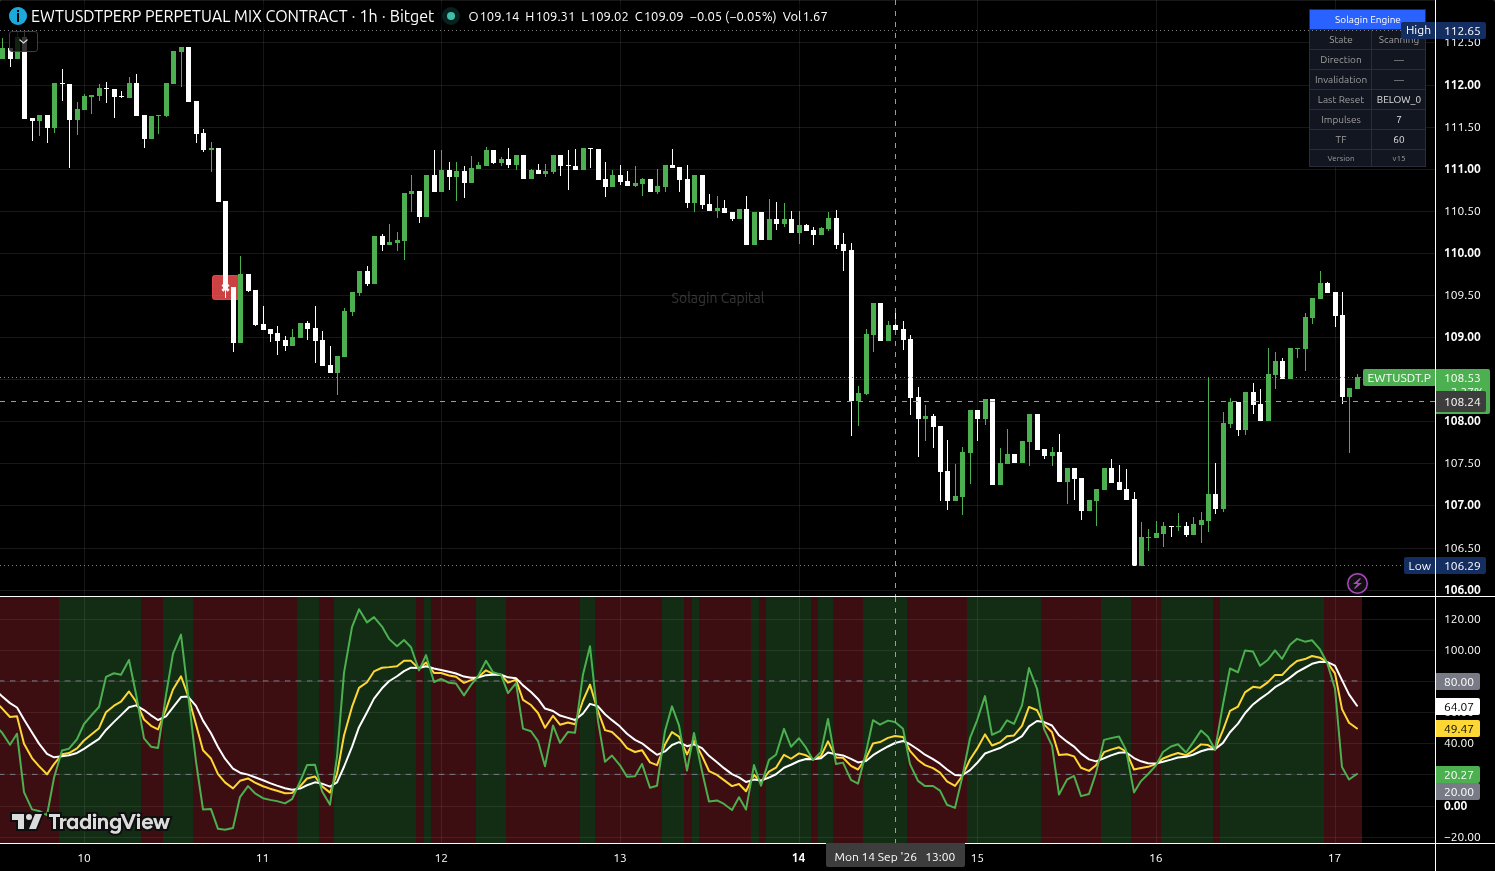Click the crosshair time label Mon 14 Sep '26 13:00
This screenshot has width=1495, height=871.
point(895,857)
